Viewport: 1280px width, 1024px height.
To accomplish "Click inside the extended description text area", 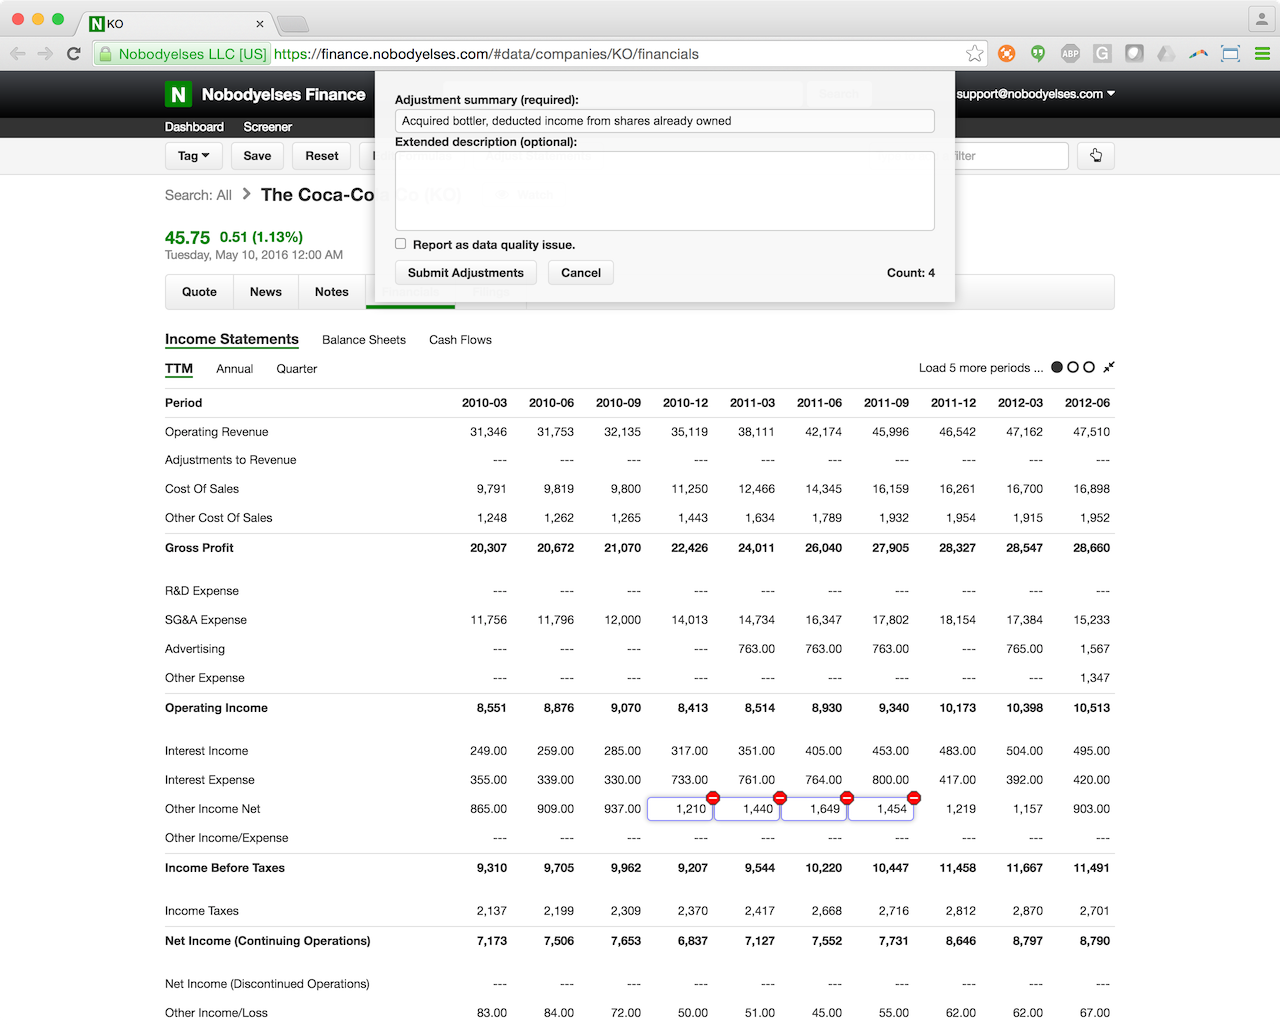I will click(664, 190).
